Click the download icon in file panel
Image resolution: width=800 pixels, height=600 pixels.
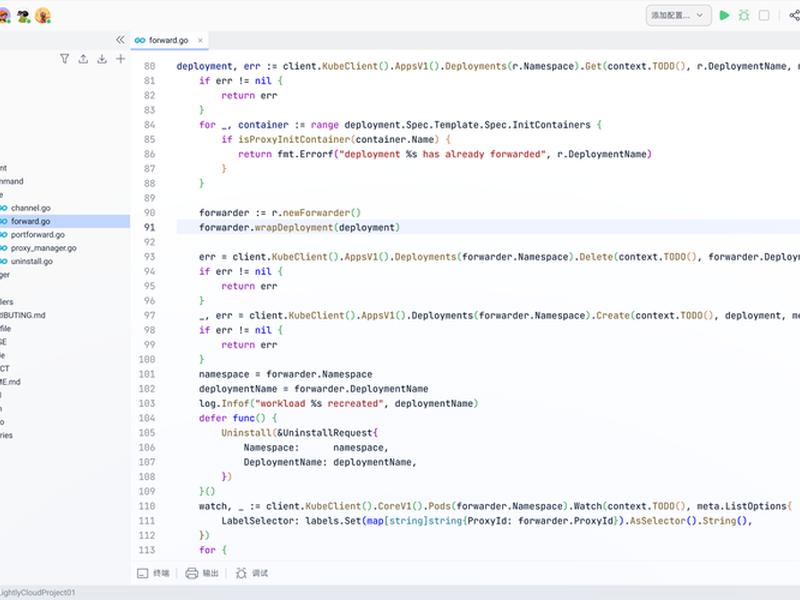tap(102, 59)
